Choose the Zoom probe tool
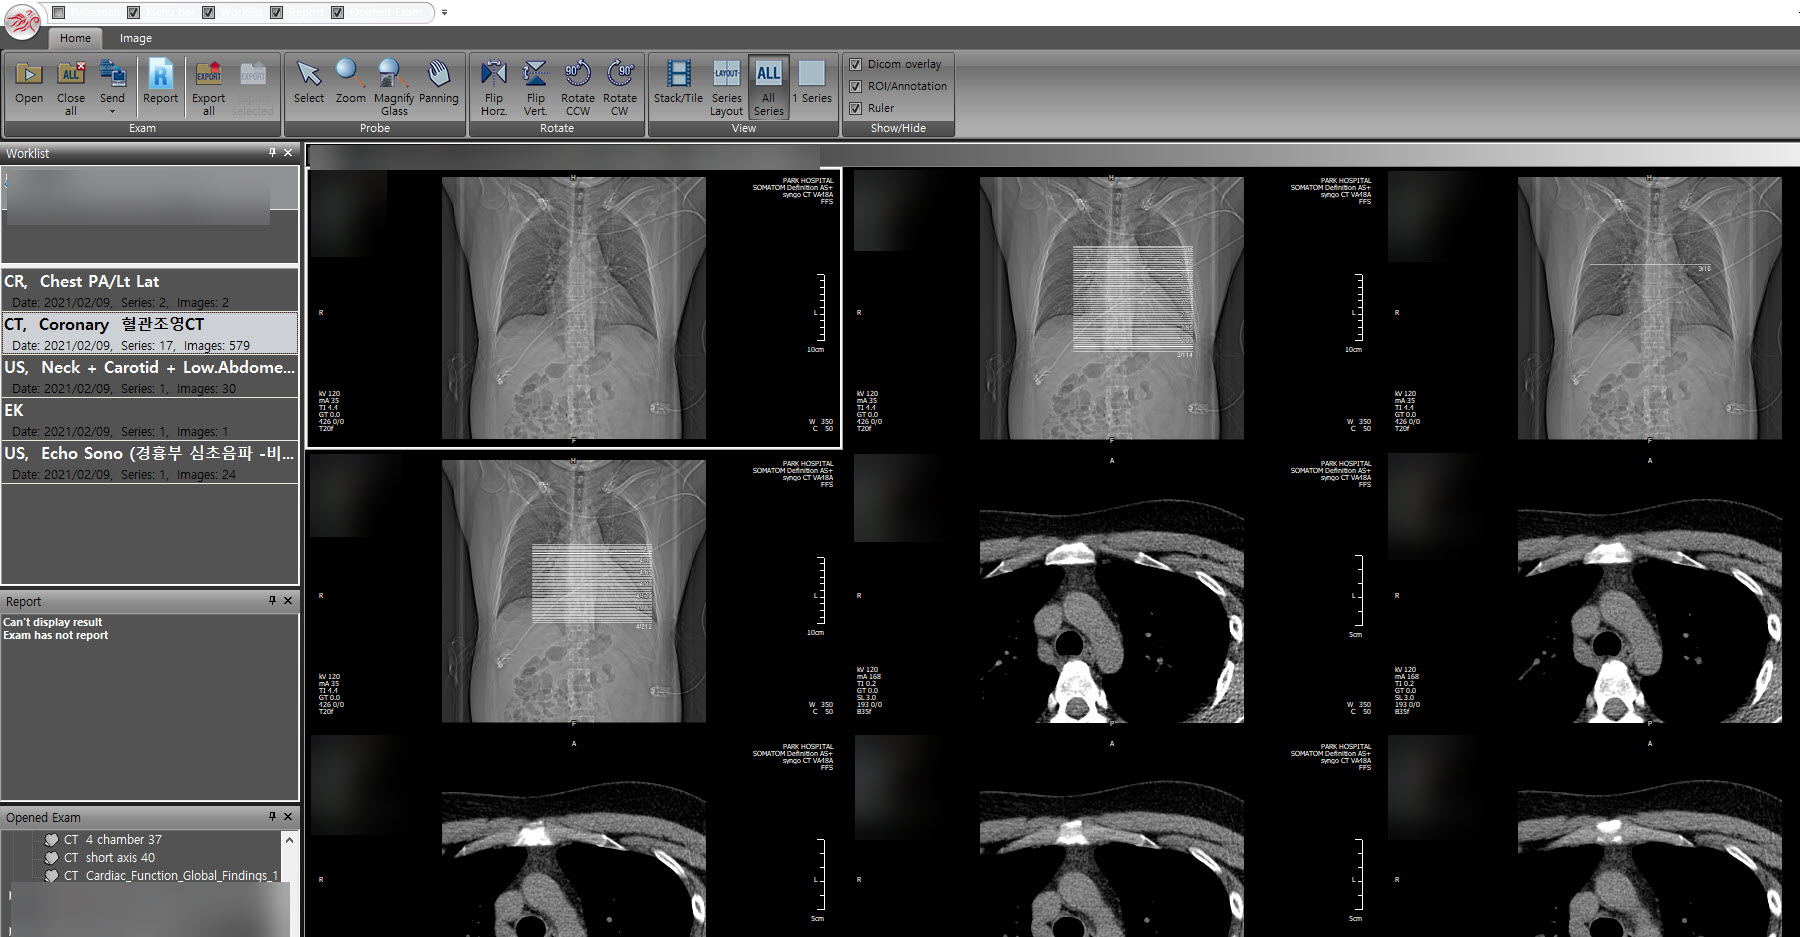Image resolution: width=1800 pixels, height=937 pixels. (350, 83)
